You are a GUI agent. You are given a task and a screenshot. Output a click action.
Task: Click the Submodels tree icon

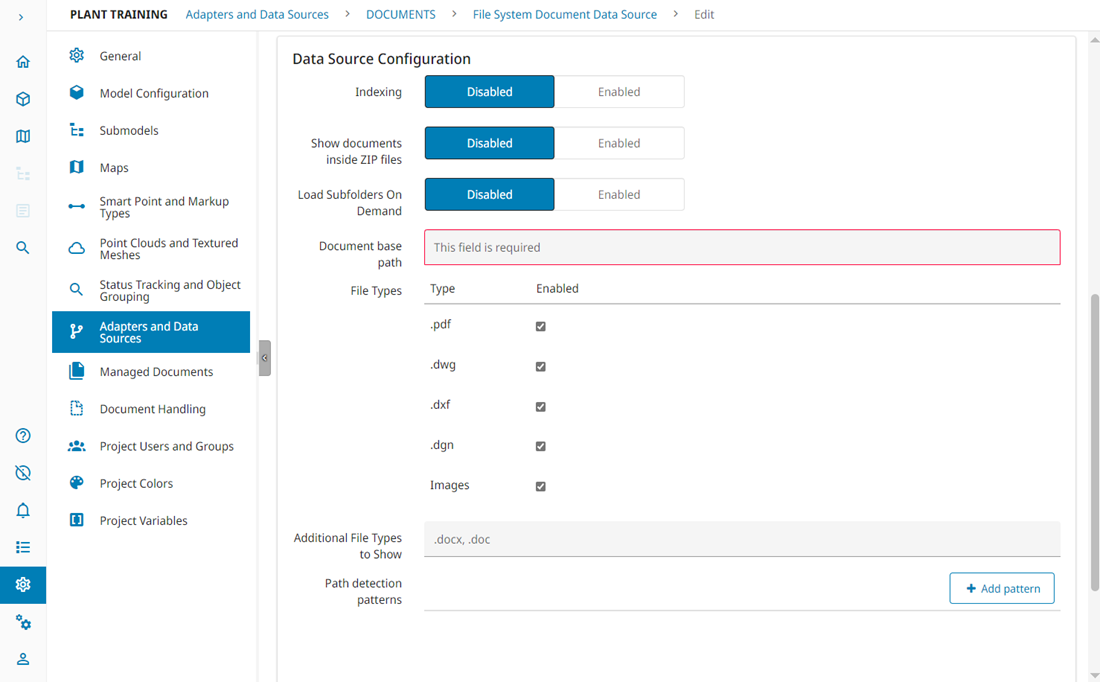(76, 130)
